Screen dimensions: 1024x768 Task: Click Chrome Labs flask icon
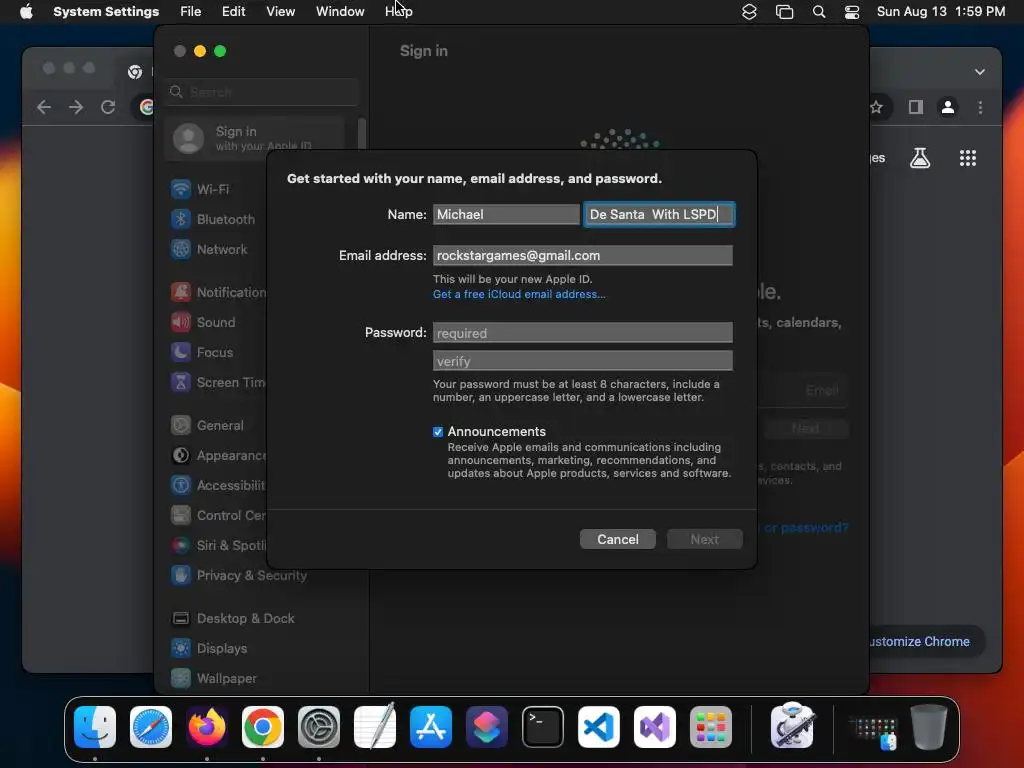[920, 157]
